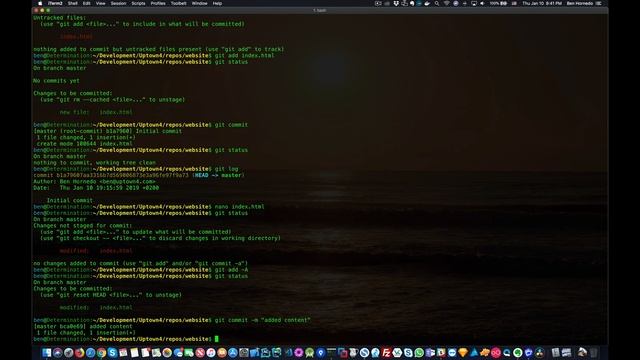Launch Sketch from the dock

point(463,353)
